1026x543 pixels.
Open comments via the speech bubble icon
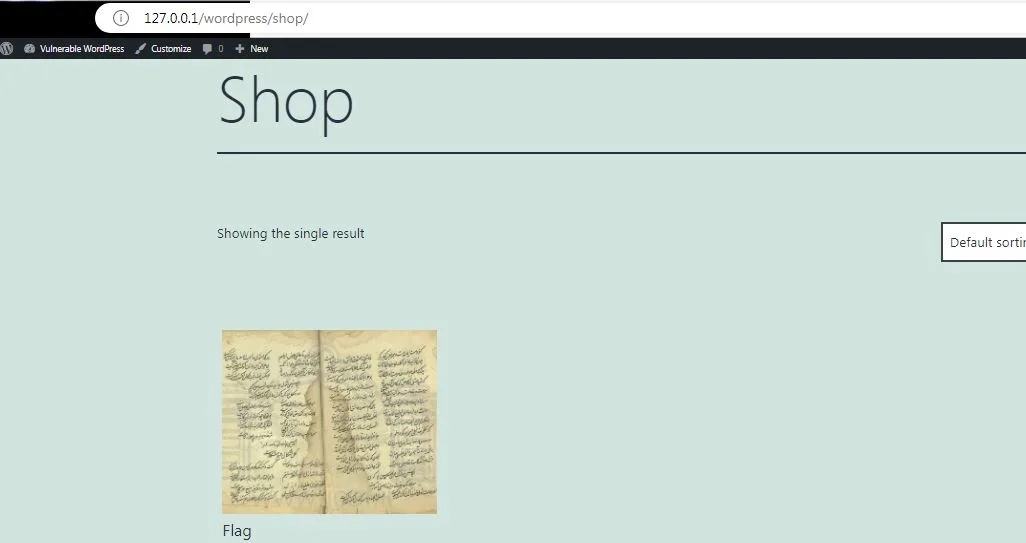tap(207, 48)
